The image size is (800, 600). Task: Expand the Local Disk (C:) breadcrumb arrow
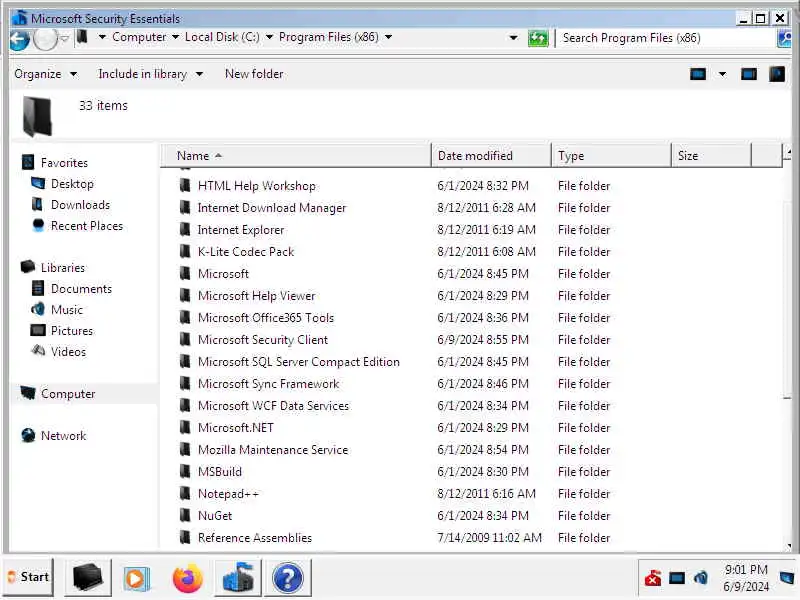[269, 37]
